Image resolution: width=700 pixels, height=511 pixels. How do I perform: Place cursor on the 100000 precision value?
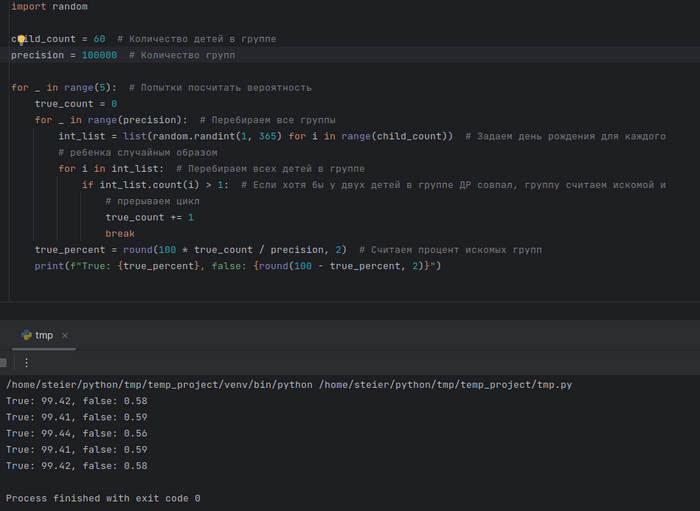point(99,55)
